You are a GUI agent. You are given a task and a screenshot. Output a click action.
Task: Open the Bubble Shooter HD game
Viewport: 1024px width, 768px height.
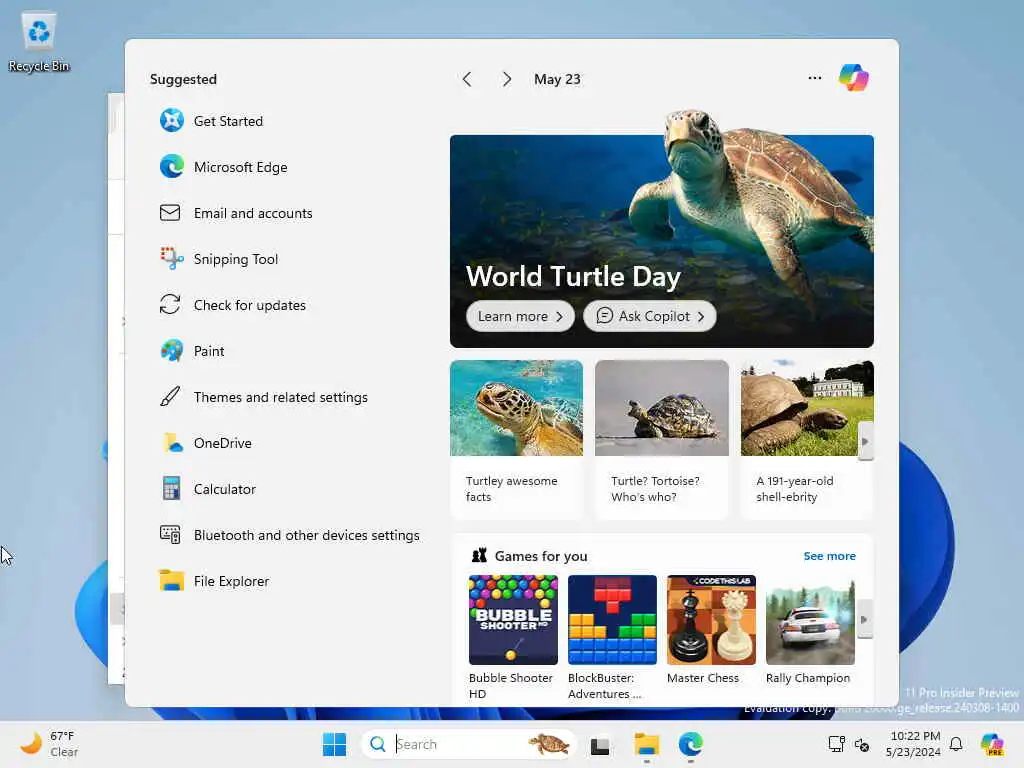(x=513, y=637)
